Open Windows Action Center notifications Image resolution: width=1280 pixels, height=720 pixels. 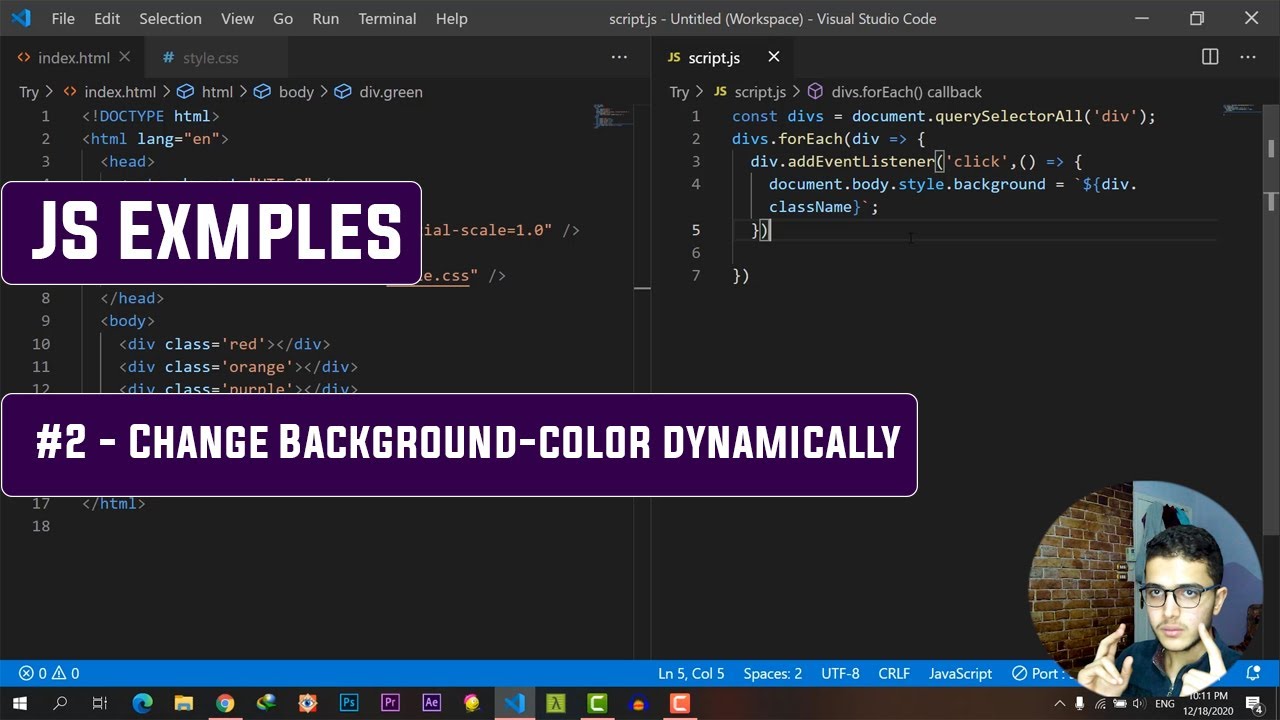click(1254, 704)
